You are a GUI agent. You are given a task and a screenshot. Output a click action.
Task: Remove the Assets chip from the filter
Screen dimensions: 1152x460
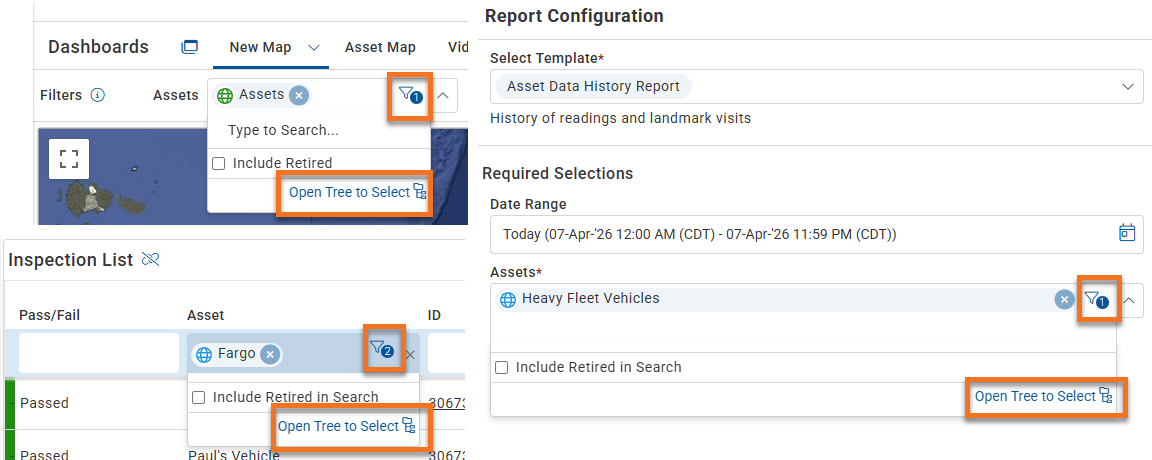[298, 95]
